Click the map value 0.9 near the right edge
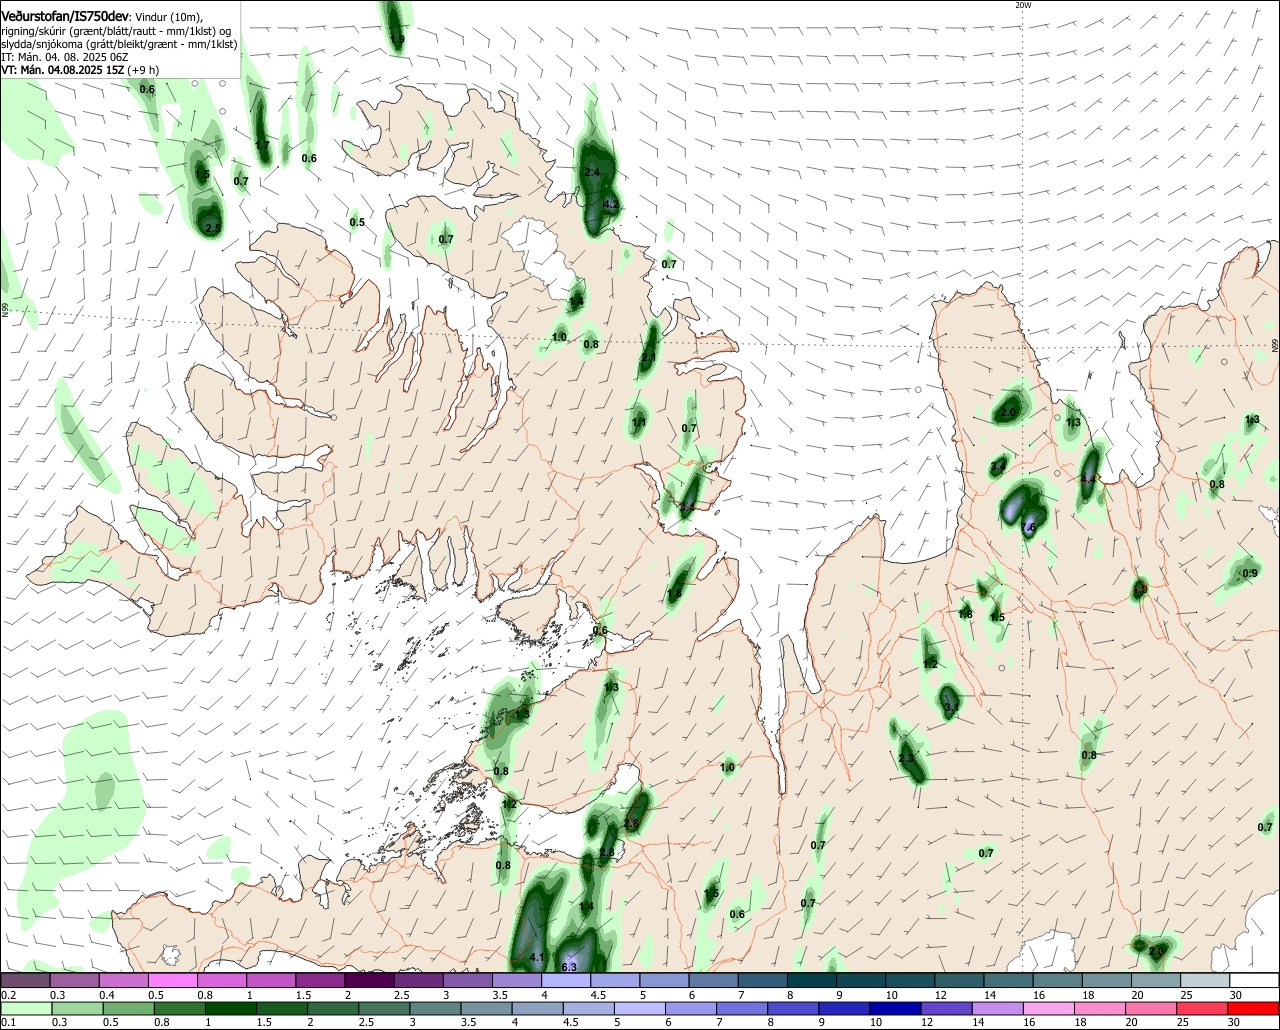Viewport: 1280px width, 1030px height. pyautogui.click(x=1249, y=573)
